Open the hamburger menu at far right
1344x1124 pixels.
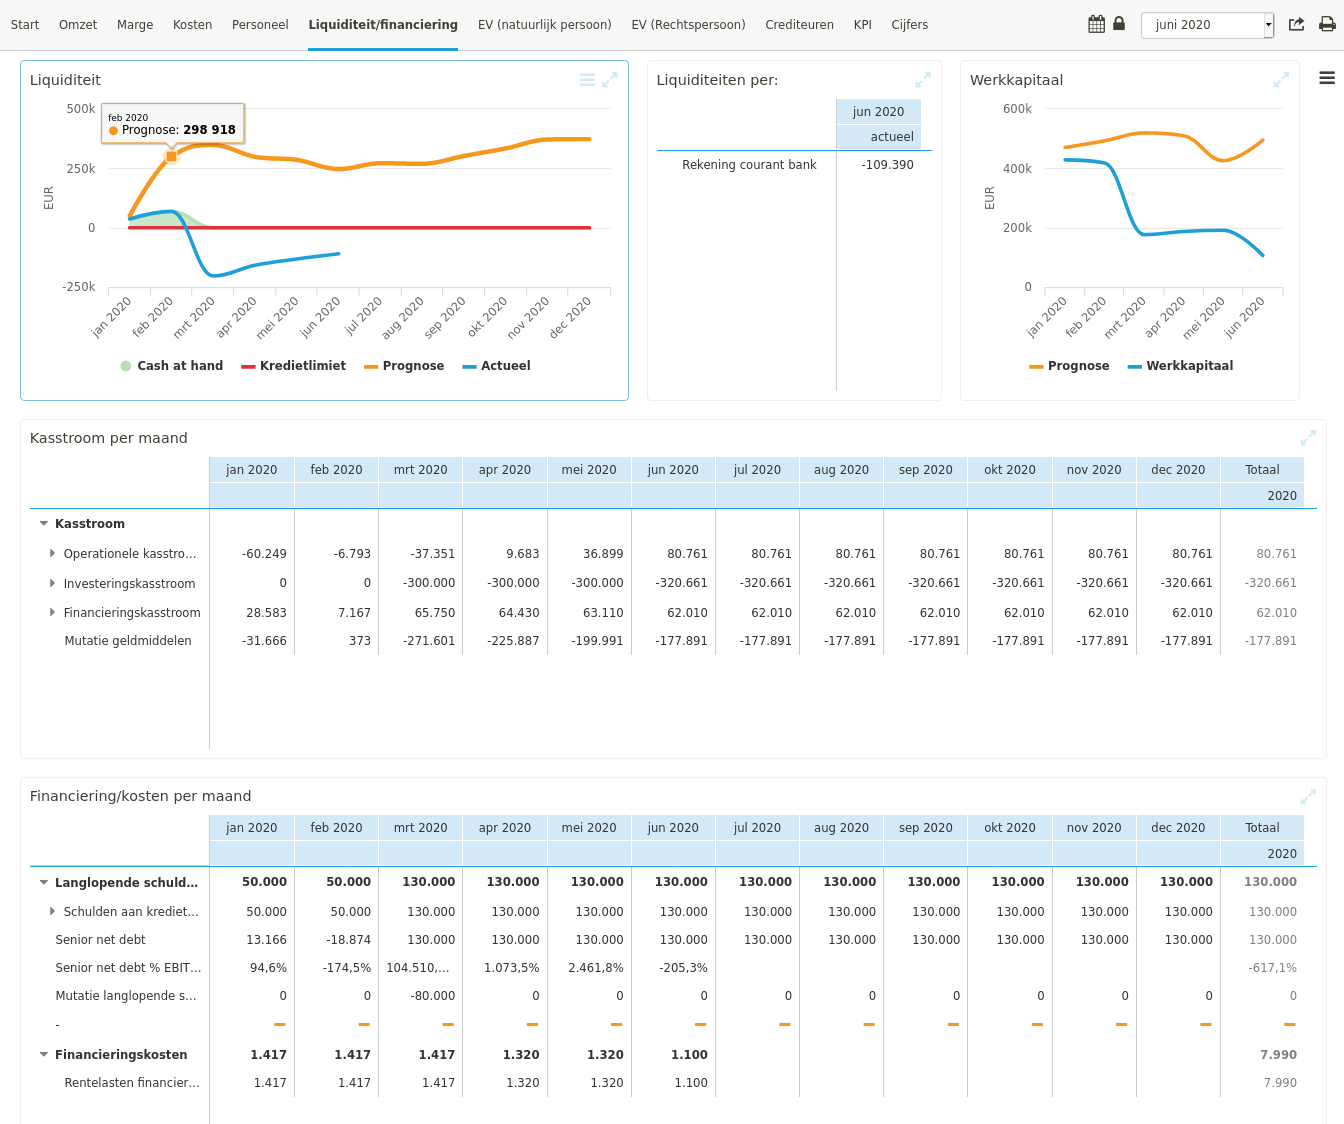1327,78
